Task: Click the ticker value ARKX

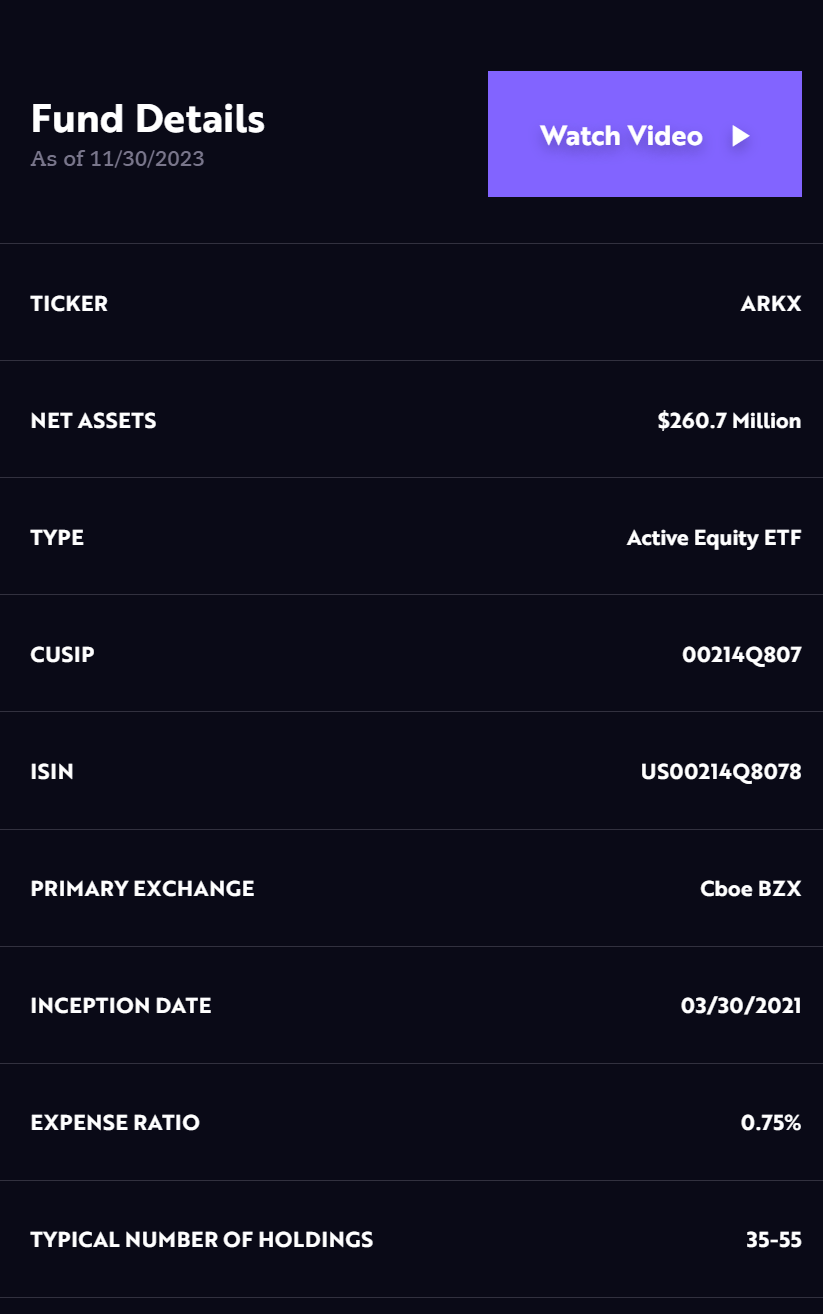Action: pos(771,303)
